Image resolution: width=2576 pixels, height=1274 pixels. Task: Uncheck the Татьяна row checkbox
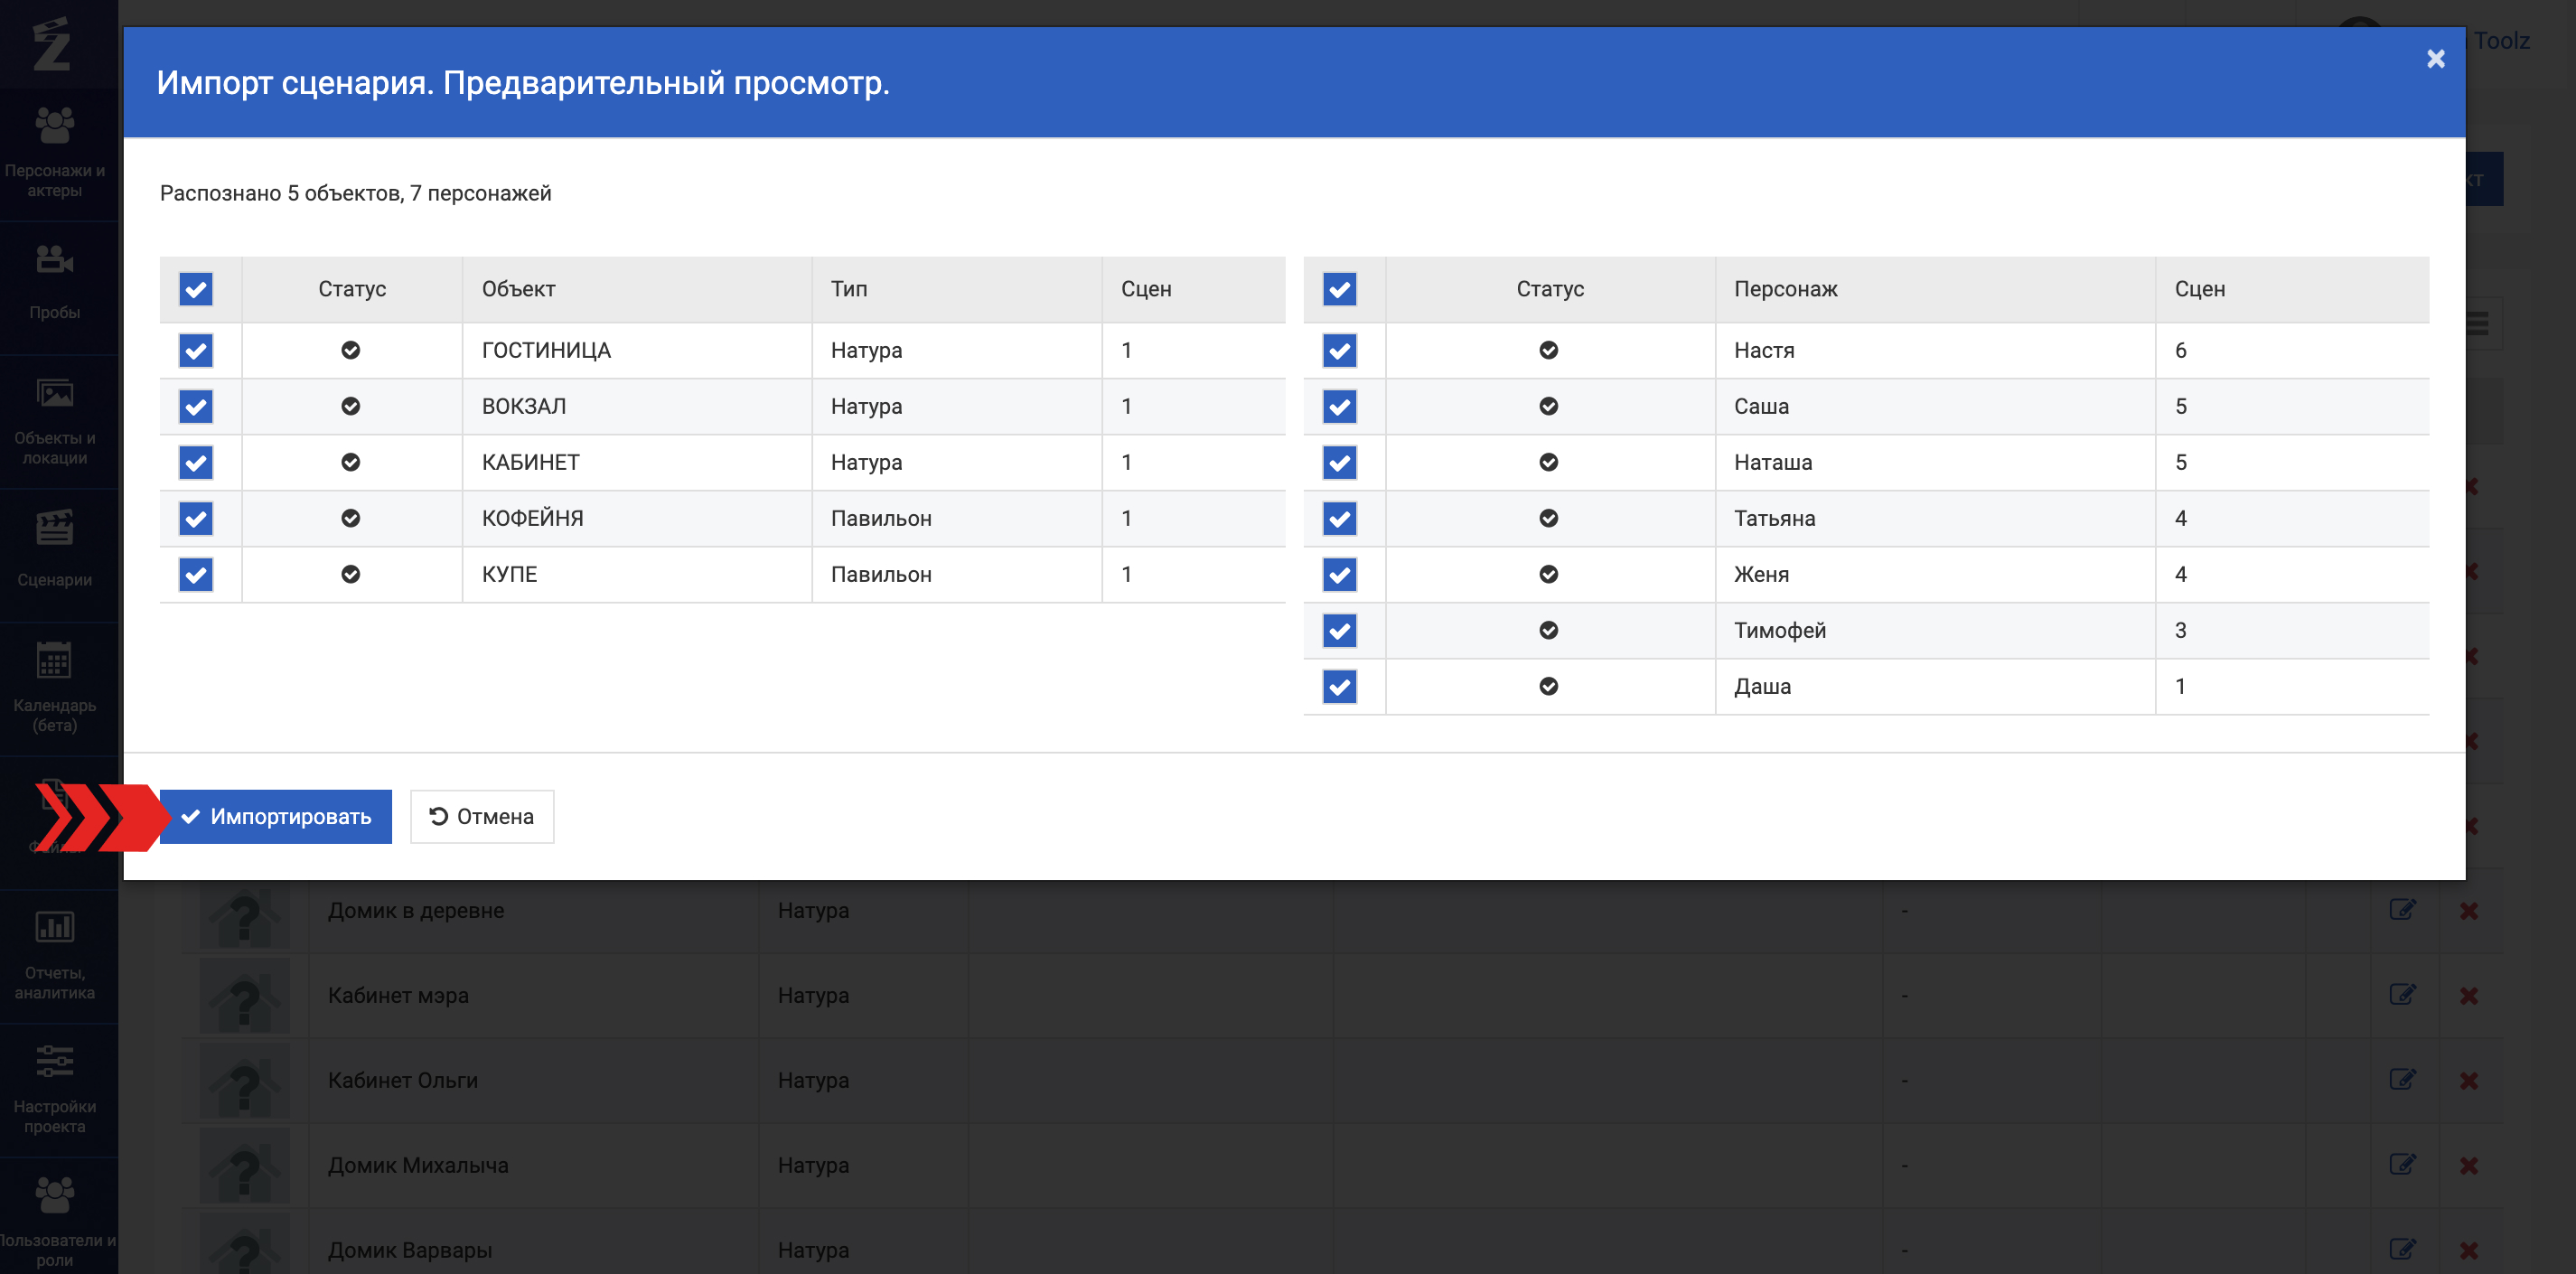1339,518
